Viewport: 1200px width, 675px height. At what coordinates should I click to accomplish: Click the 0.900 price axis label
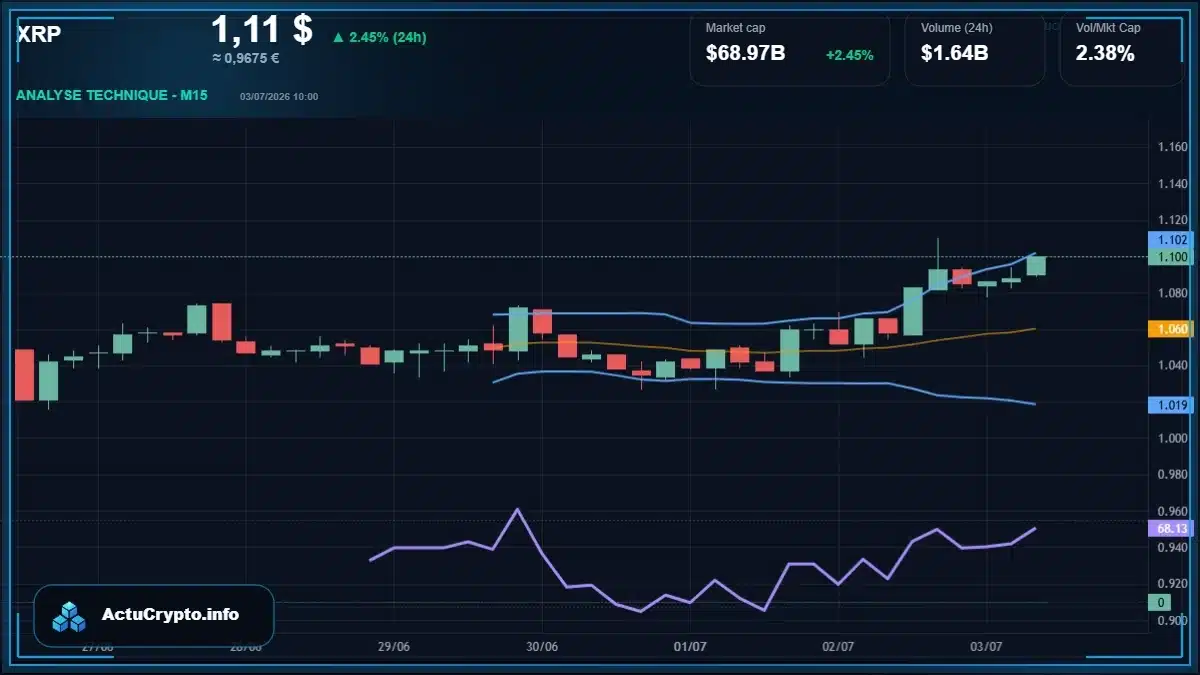(1172, 621)
